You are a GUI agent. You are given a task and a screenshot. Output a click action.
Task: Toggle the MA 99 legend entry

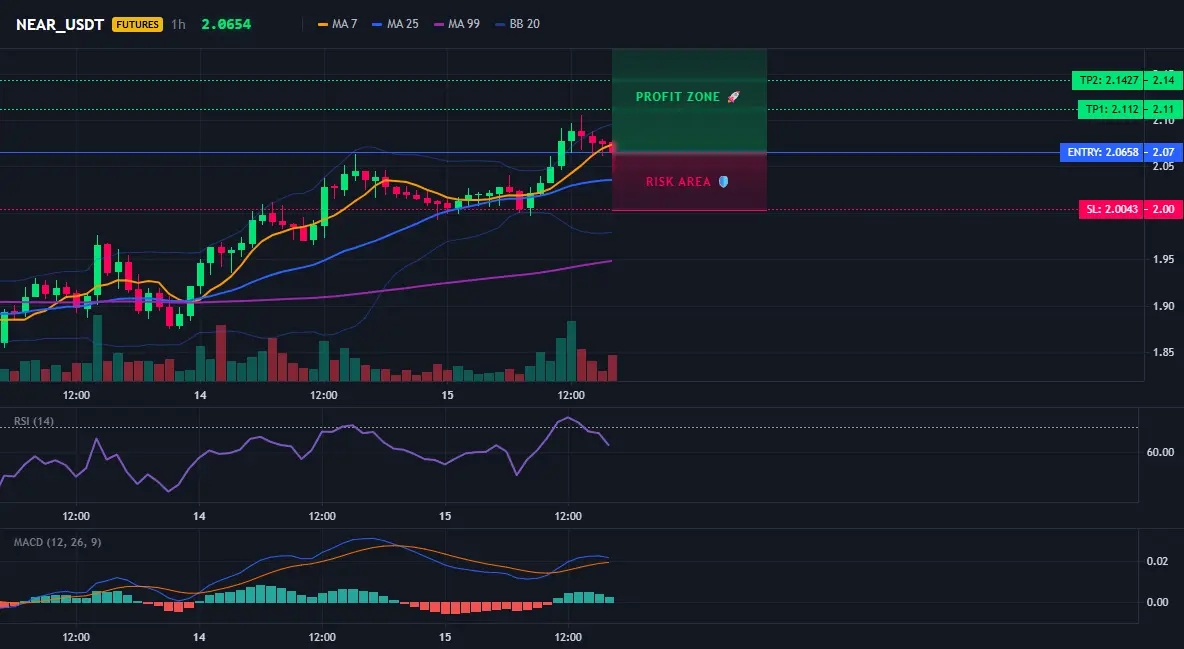pyautogui.click(x=457, y=24)
